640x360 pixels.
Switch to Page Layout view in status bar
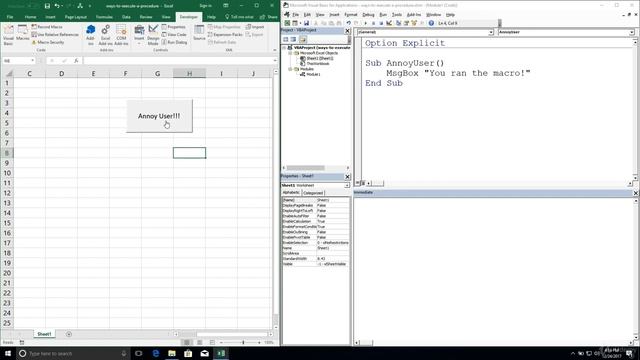(200, 342)
